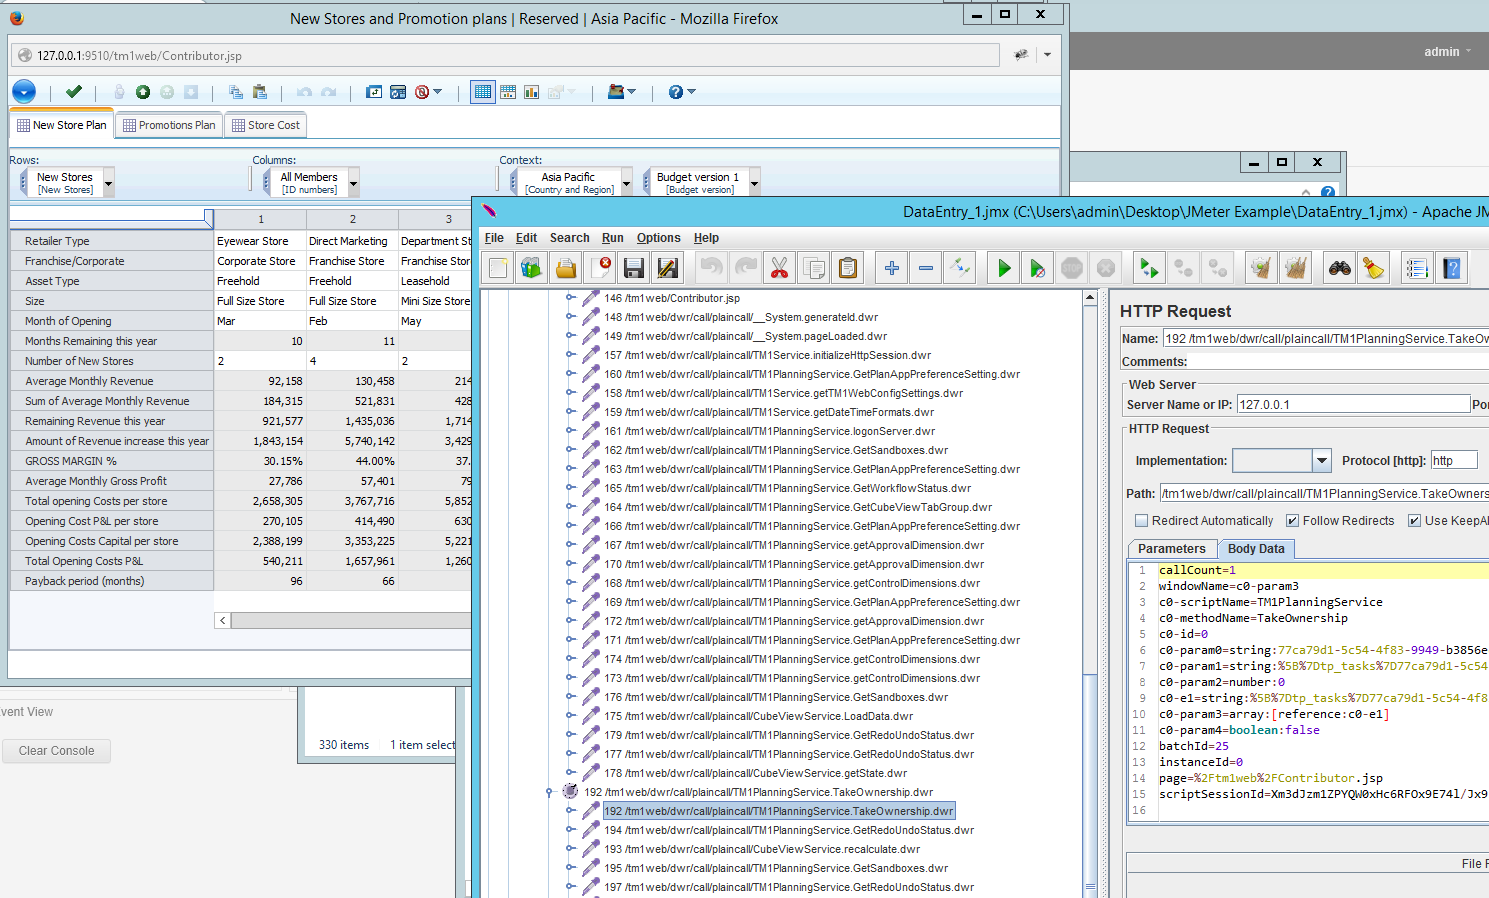Click the Copy icon in JMeter toolbar
The width and height of the screenshot is (1489, 898).
click(814, 268)
